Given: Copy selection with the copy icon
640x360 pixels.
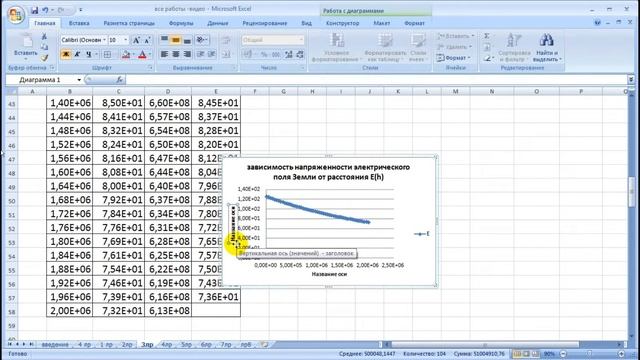Looking at the screenshot, I should 44,47.
